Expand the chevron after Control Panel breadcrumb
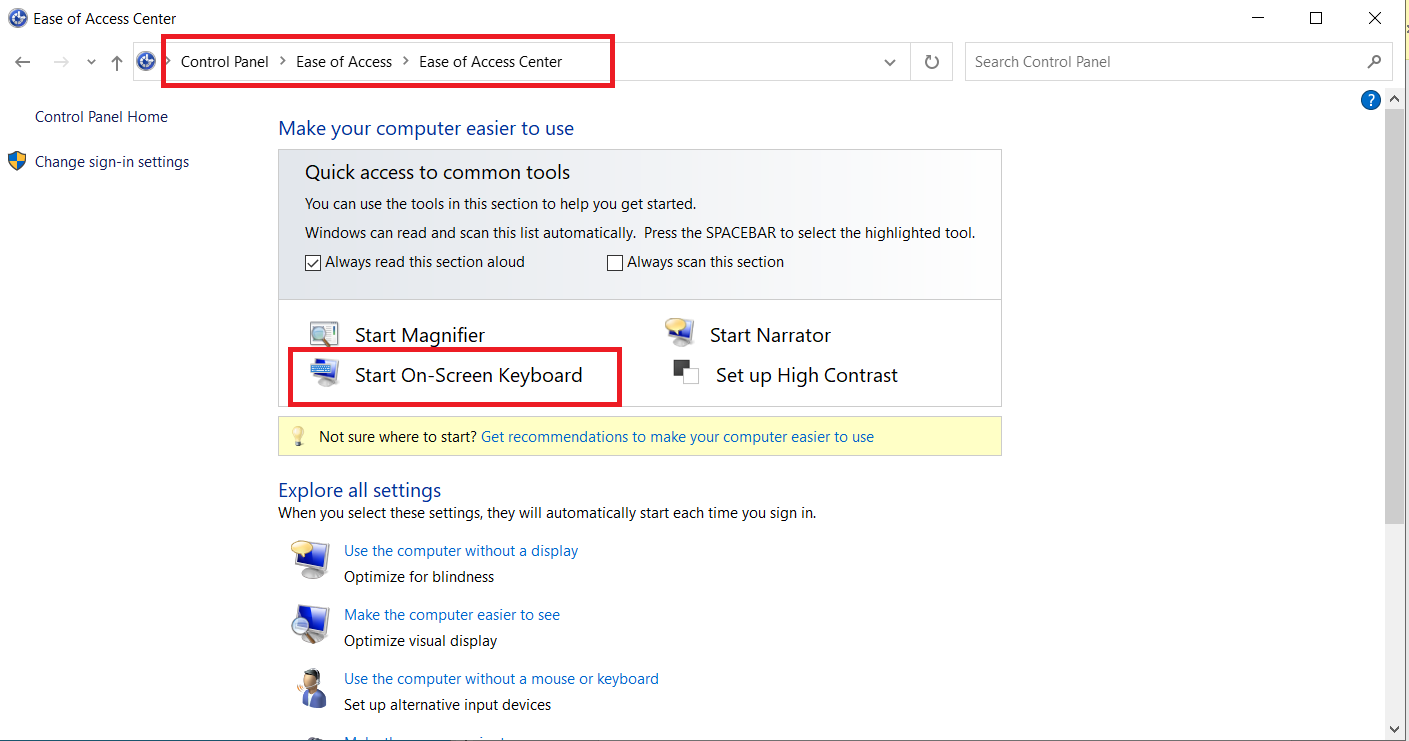 (x=283, y=61)
